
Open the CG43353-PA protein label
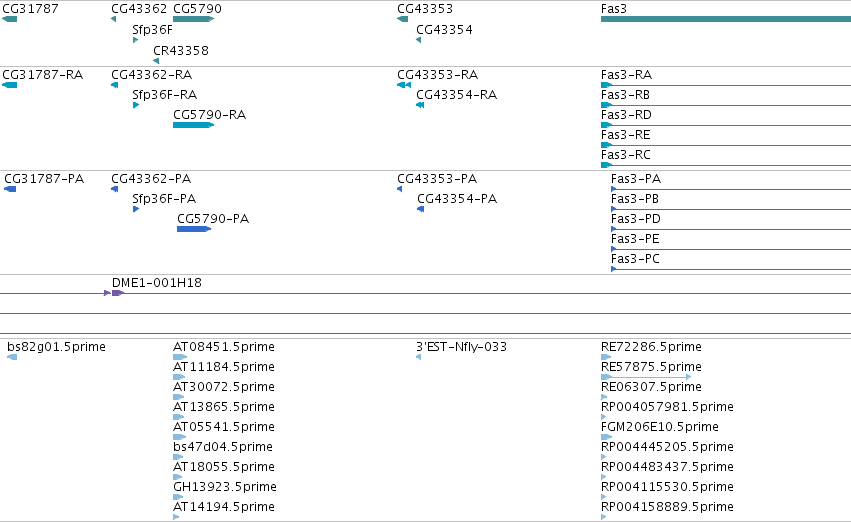pyautogui.click(x=437, y=179)
